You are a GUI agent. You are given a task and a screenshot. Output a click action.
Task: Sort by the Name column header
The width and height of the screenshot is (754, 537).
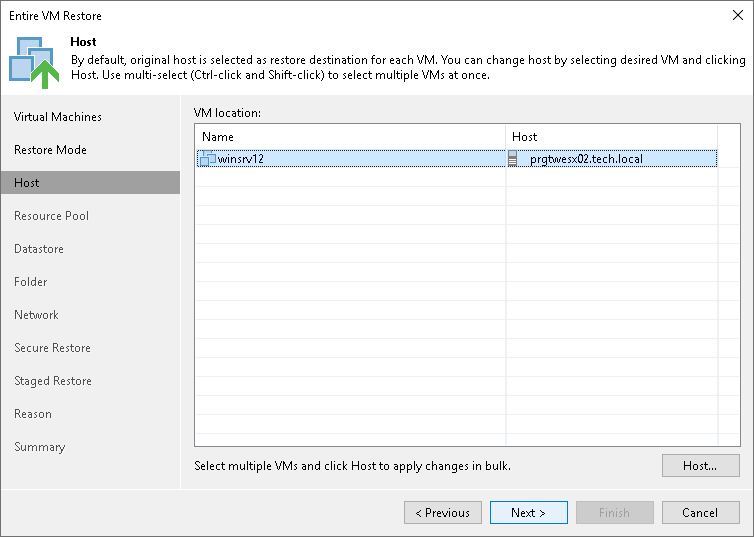350,137
